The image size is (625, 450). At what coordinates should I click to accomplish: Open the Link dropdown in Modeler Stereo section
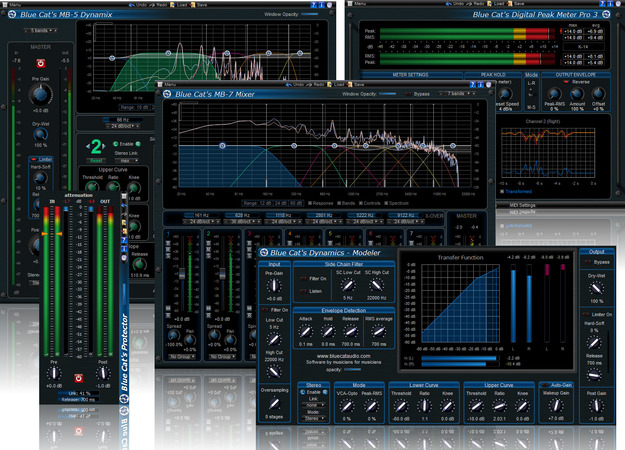(x=313, y=405)
